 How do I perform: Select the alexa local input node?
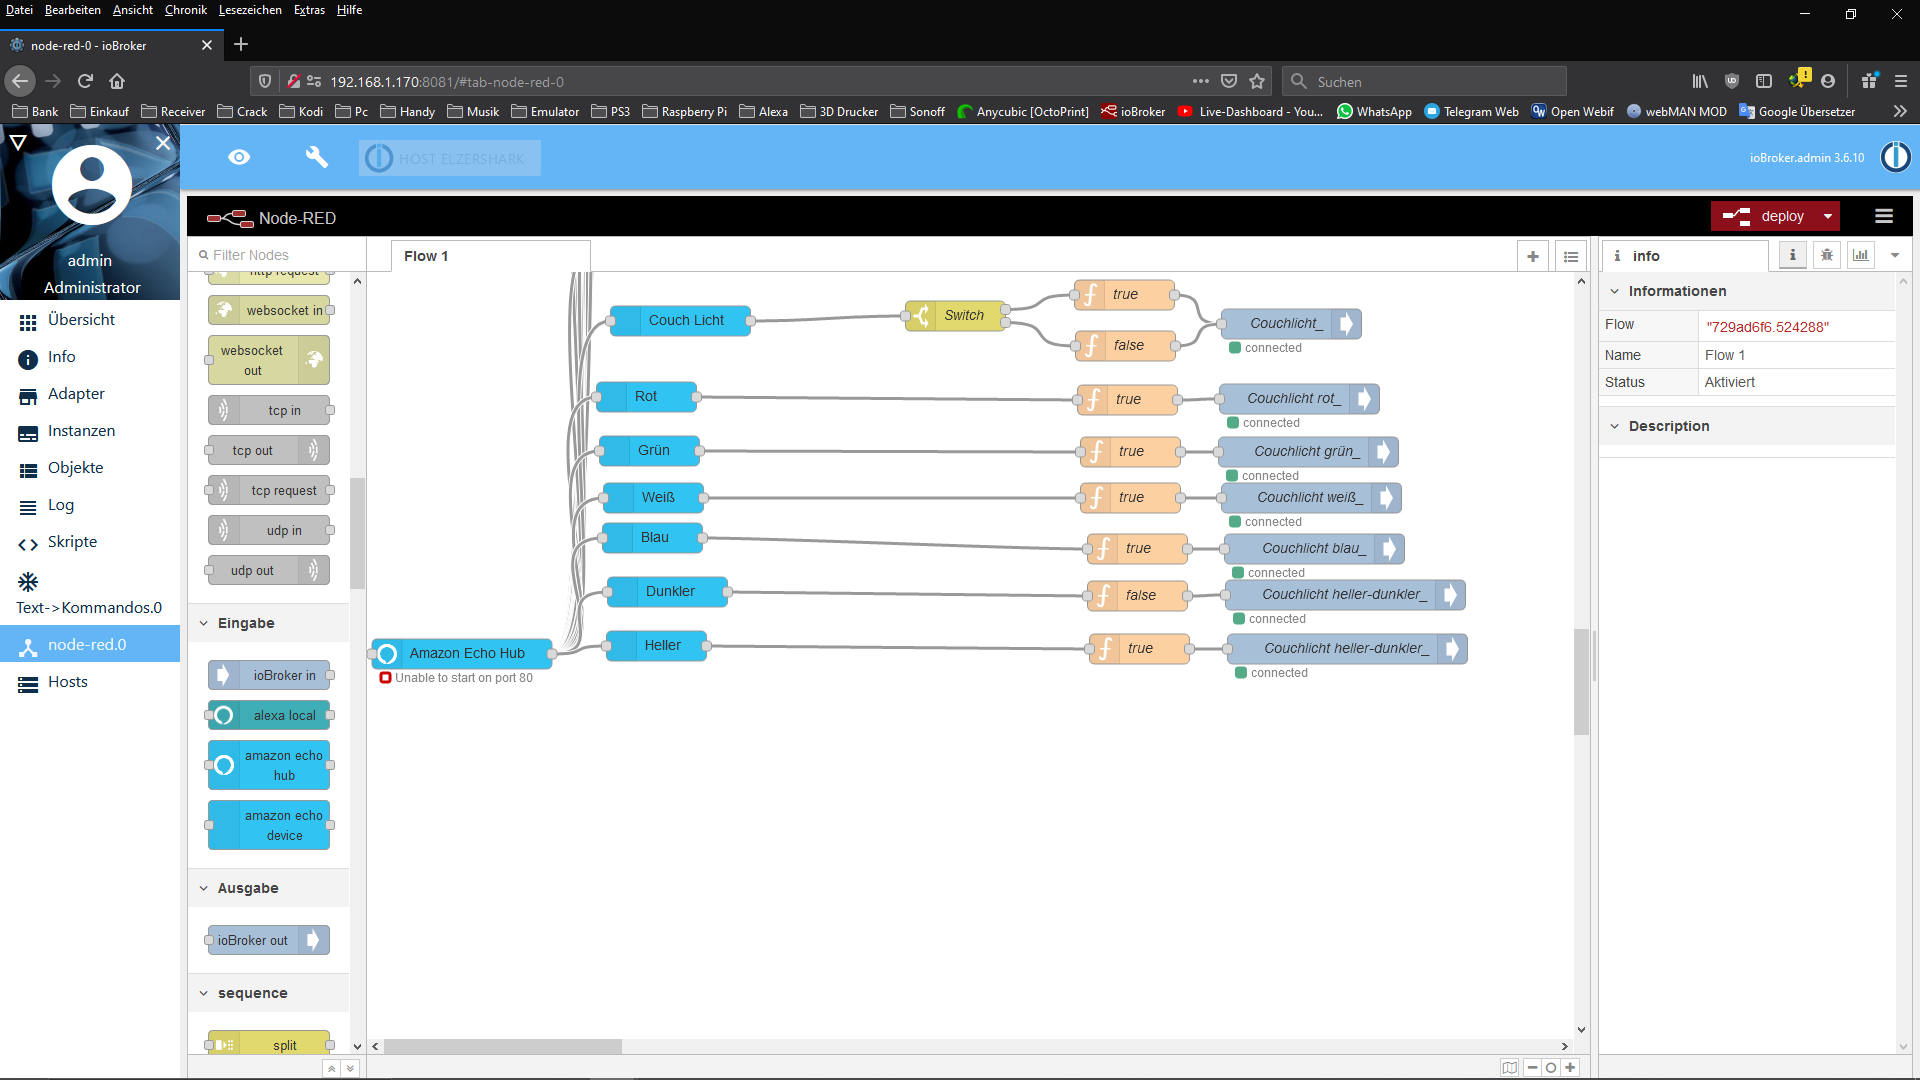[x=270, y=715]
